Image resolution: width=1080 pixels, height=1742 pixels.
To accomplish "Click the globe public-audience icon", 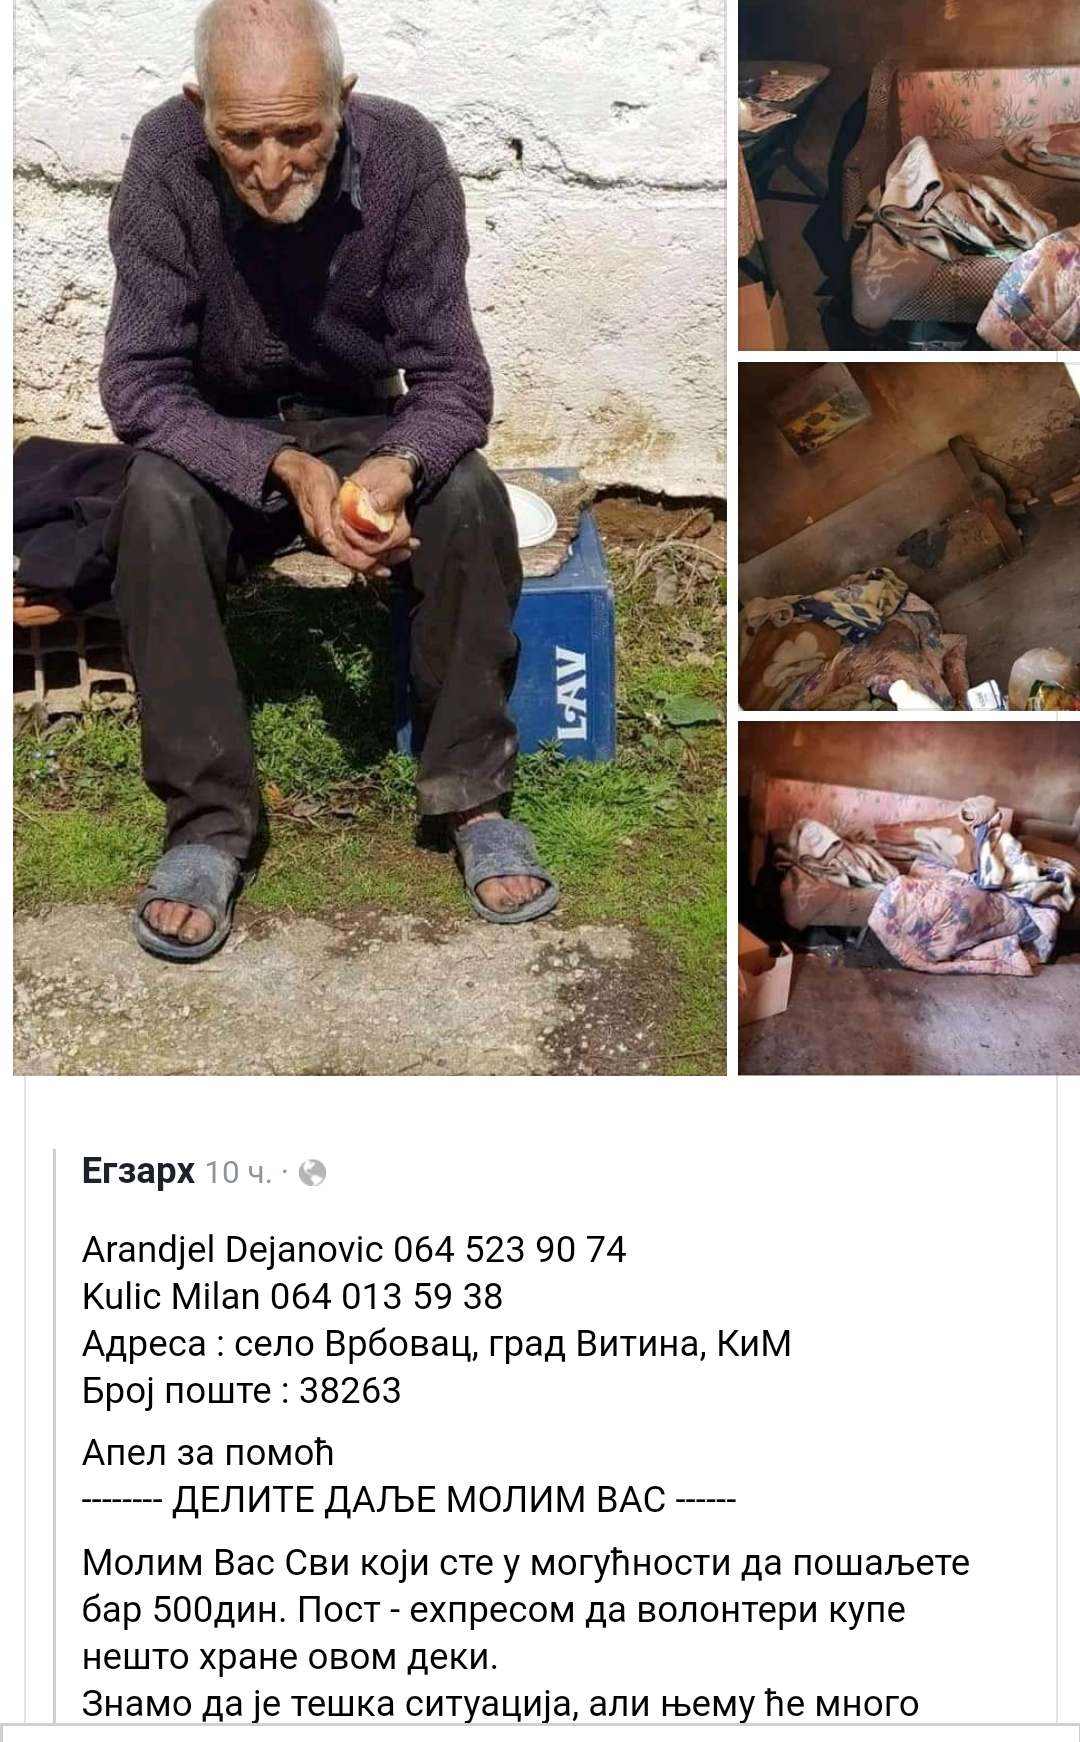I will click(313, 1172).
